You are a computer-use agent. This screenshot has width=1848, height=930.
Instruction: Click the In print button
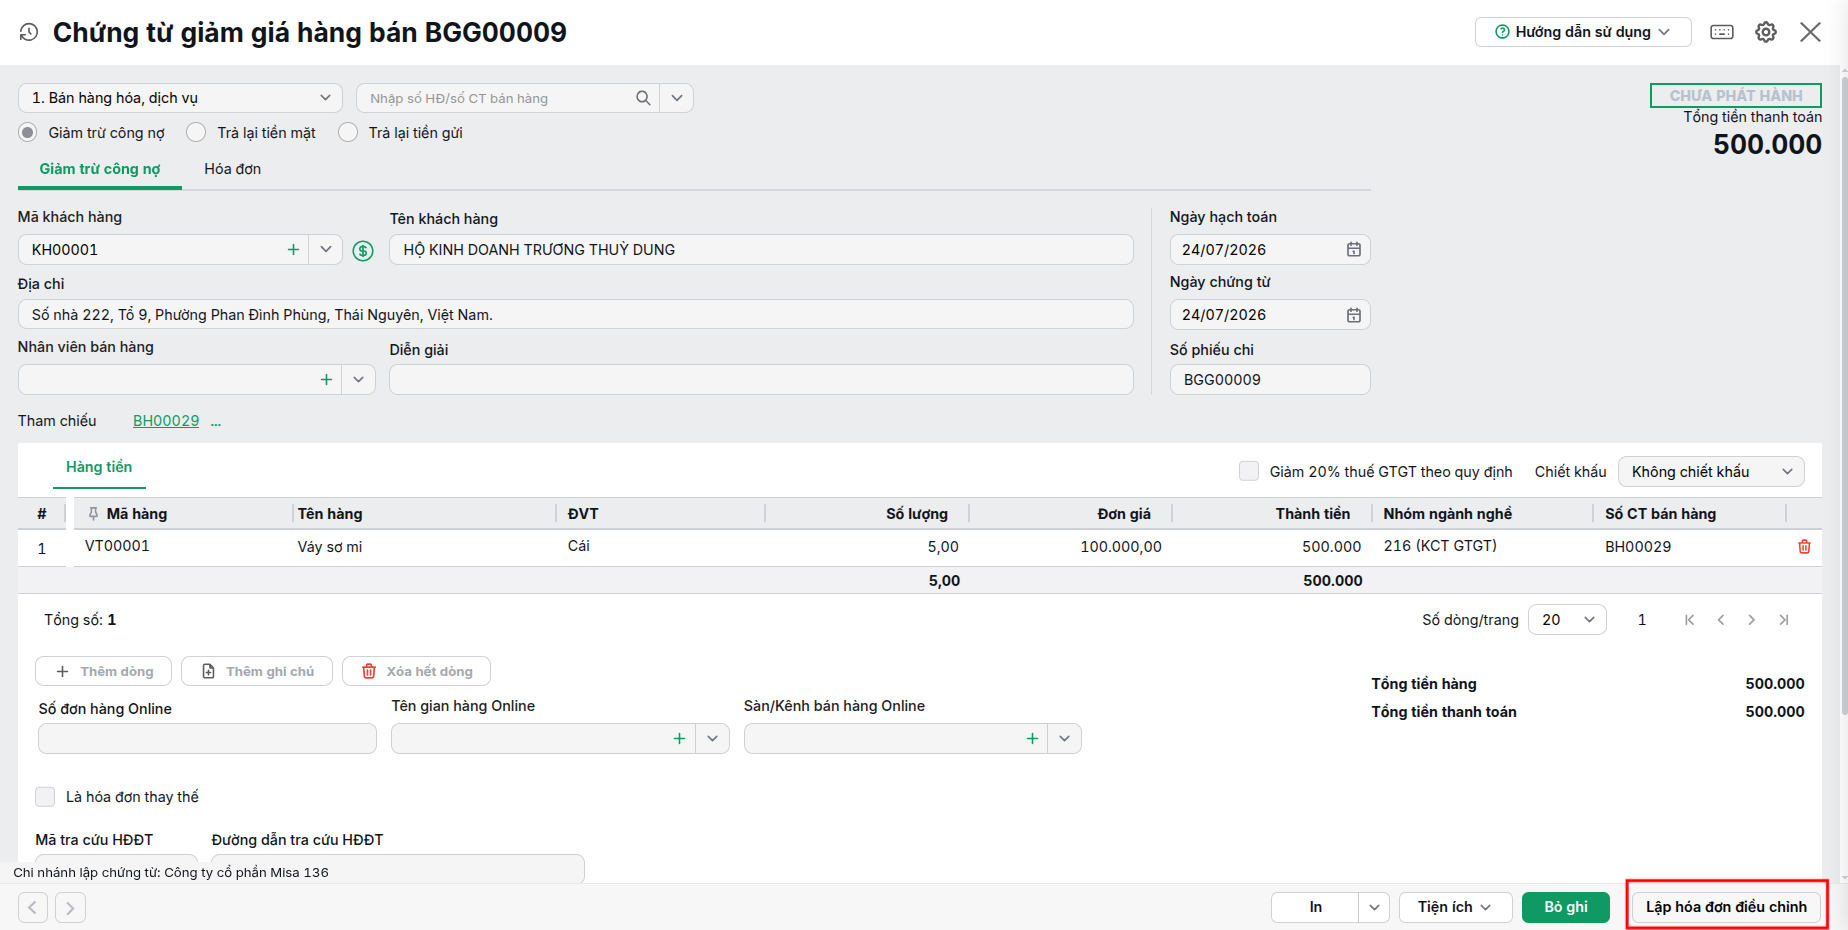1315,907
